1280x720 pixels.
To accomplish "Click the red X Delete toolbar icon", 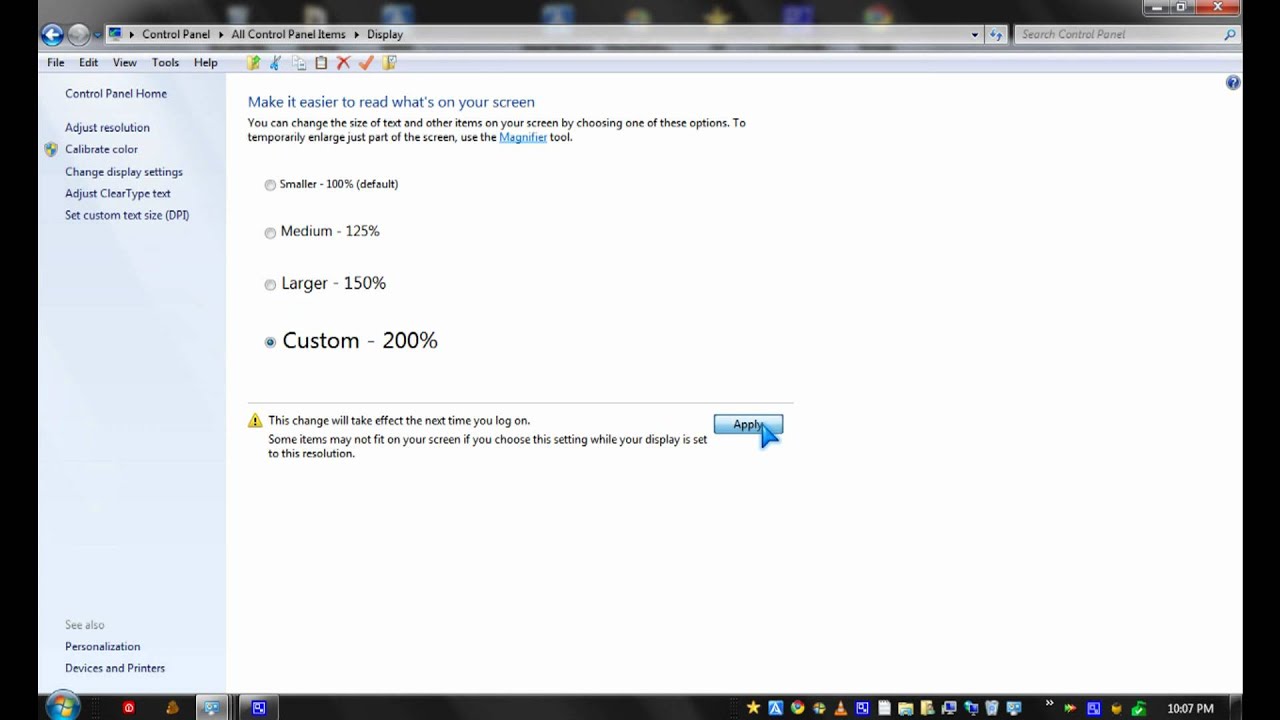I will (343, 62).
